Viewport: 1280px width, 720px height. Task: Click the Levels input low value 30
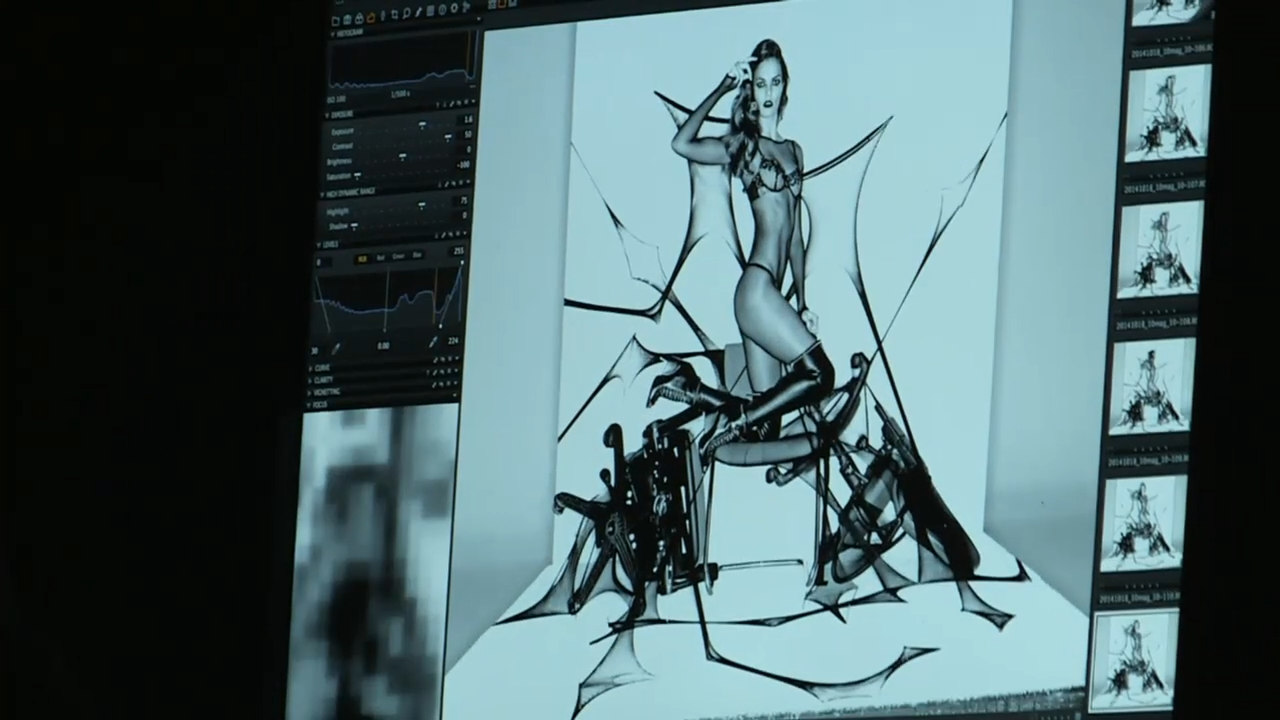(315, 350)
